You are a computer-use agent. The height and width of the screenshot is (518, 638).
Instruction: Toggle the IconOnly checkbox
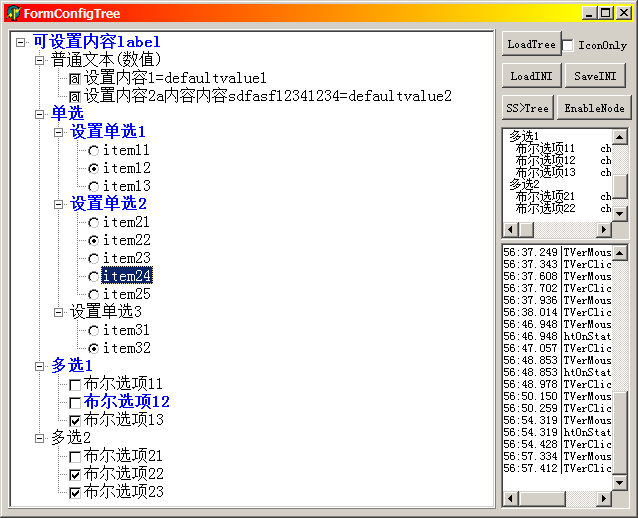[568, 45]
